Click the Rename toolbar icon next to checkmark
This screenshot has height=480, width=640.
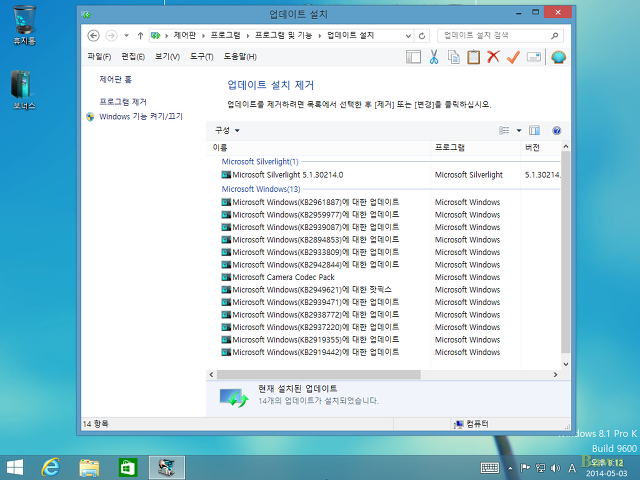533,57
